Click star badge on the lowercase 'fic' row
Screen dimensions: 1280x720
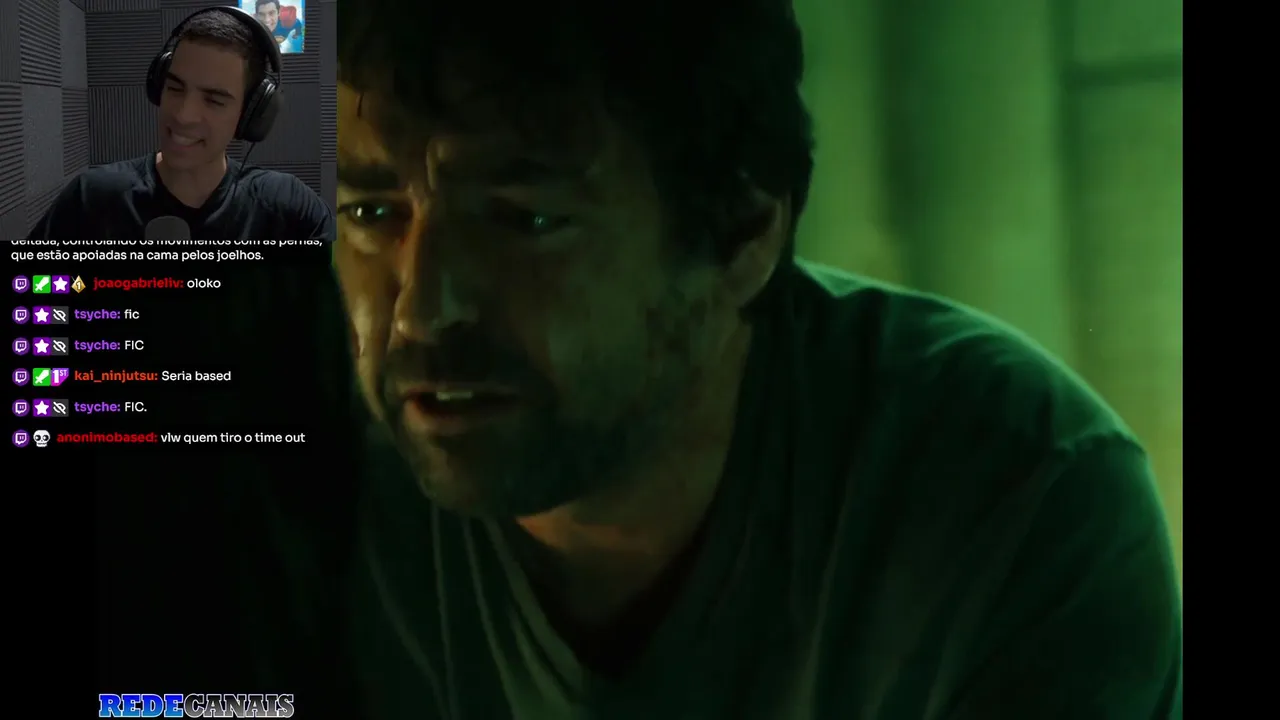click(41, 315)
